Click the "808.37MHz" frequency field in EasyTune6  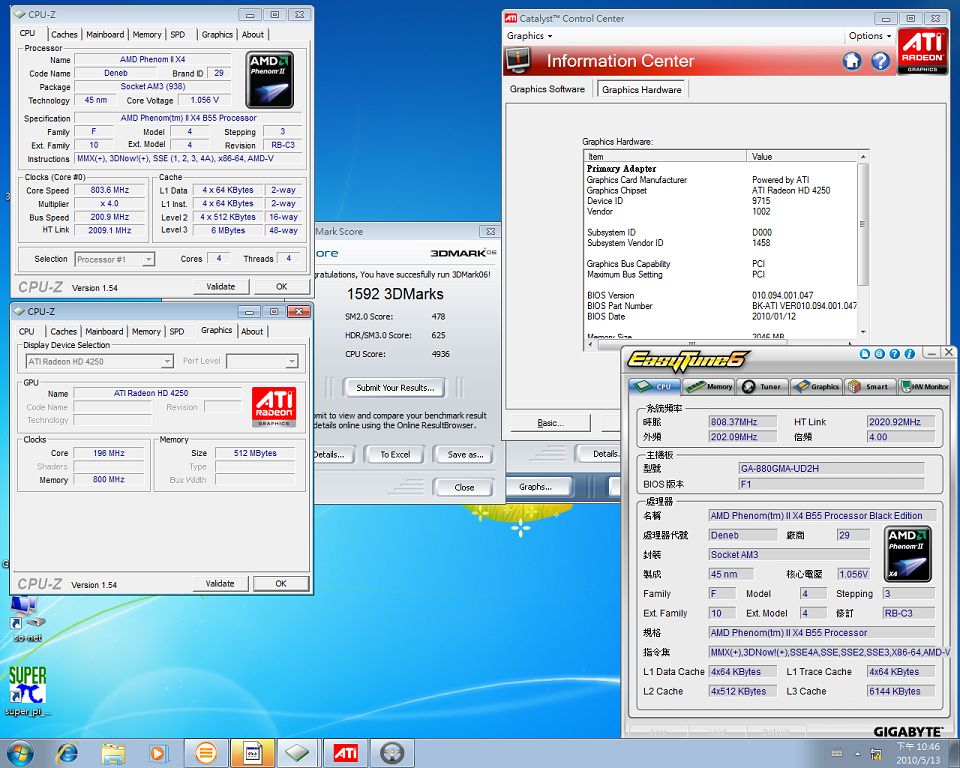click(743, 422)
